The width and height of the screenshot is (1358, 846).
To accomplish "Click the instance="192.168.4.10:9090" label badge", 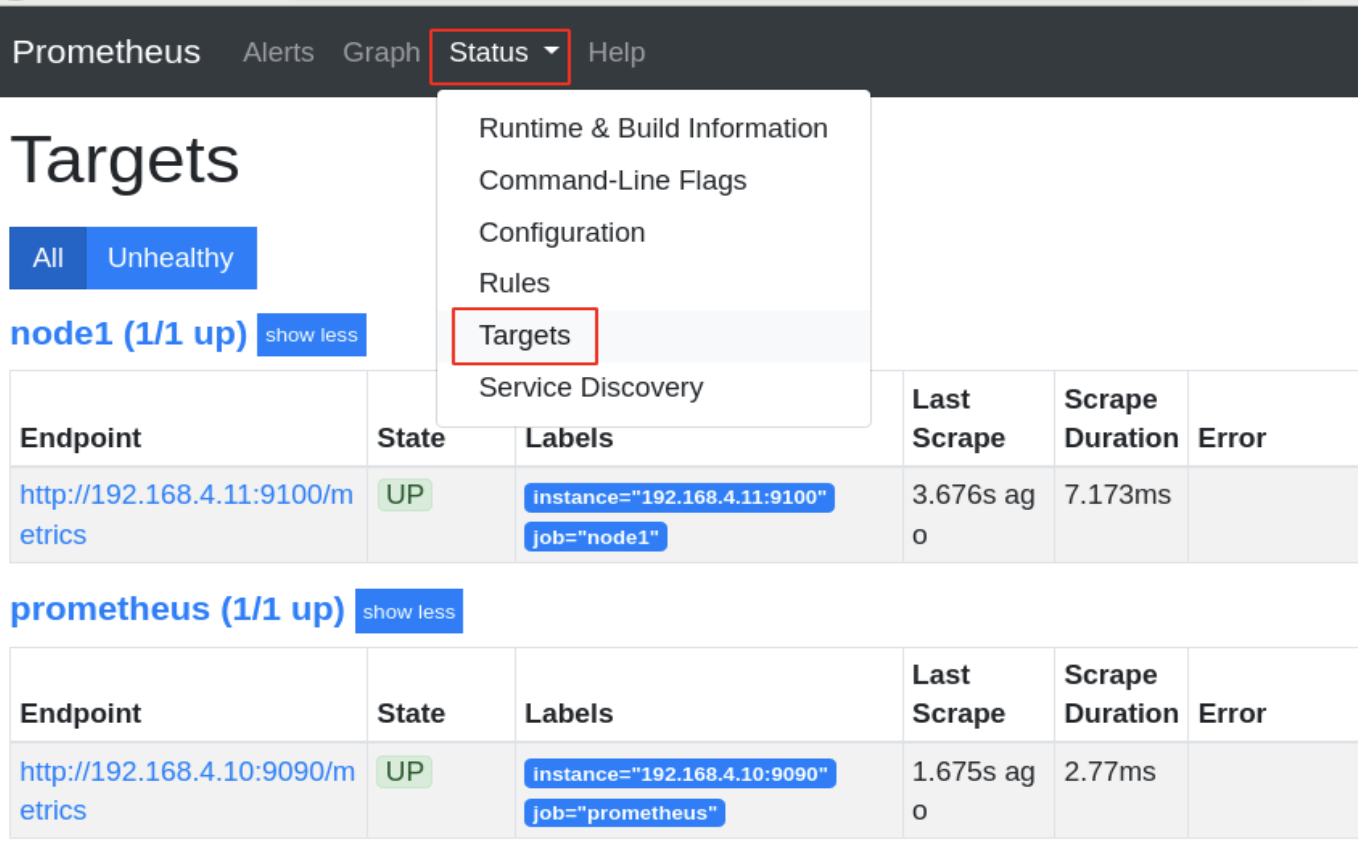I will 680,774.
